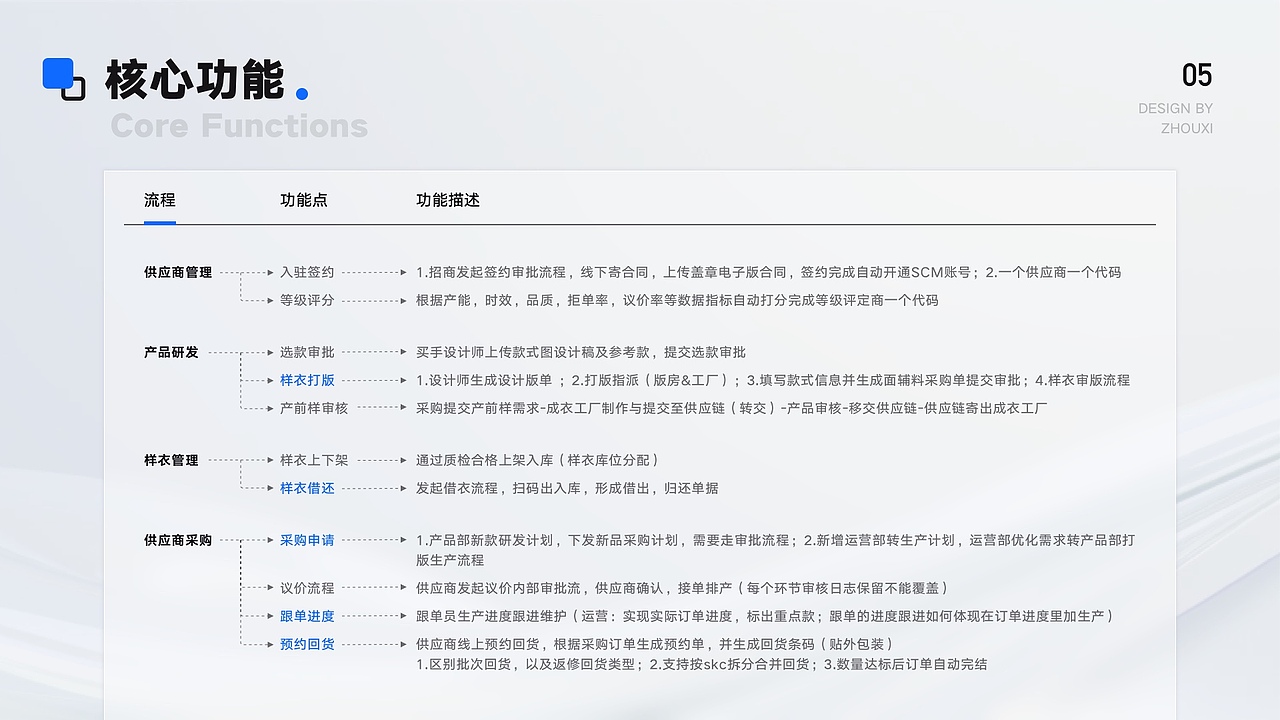Click description starting 根据产能，时效，品质
1280x720 pixels.
(677, 300)
